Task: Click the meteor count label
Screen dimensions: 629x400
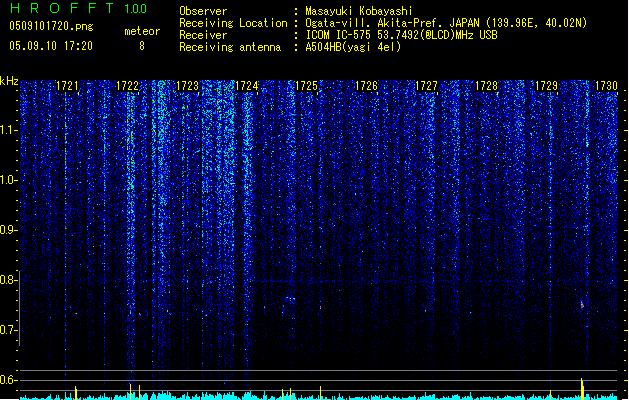Action: coord(142,31)
